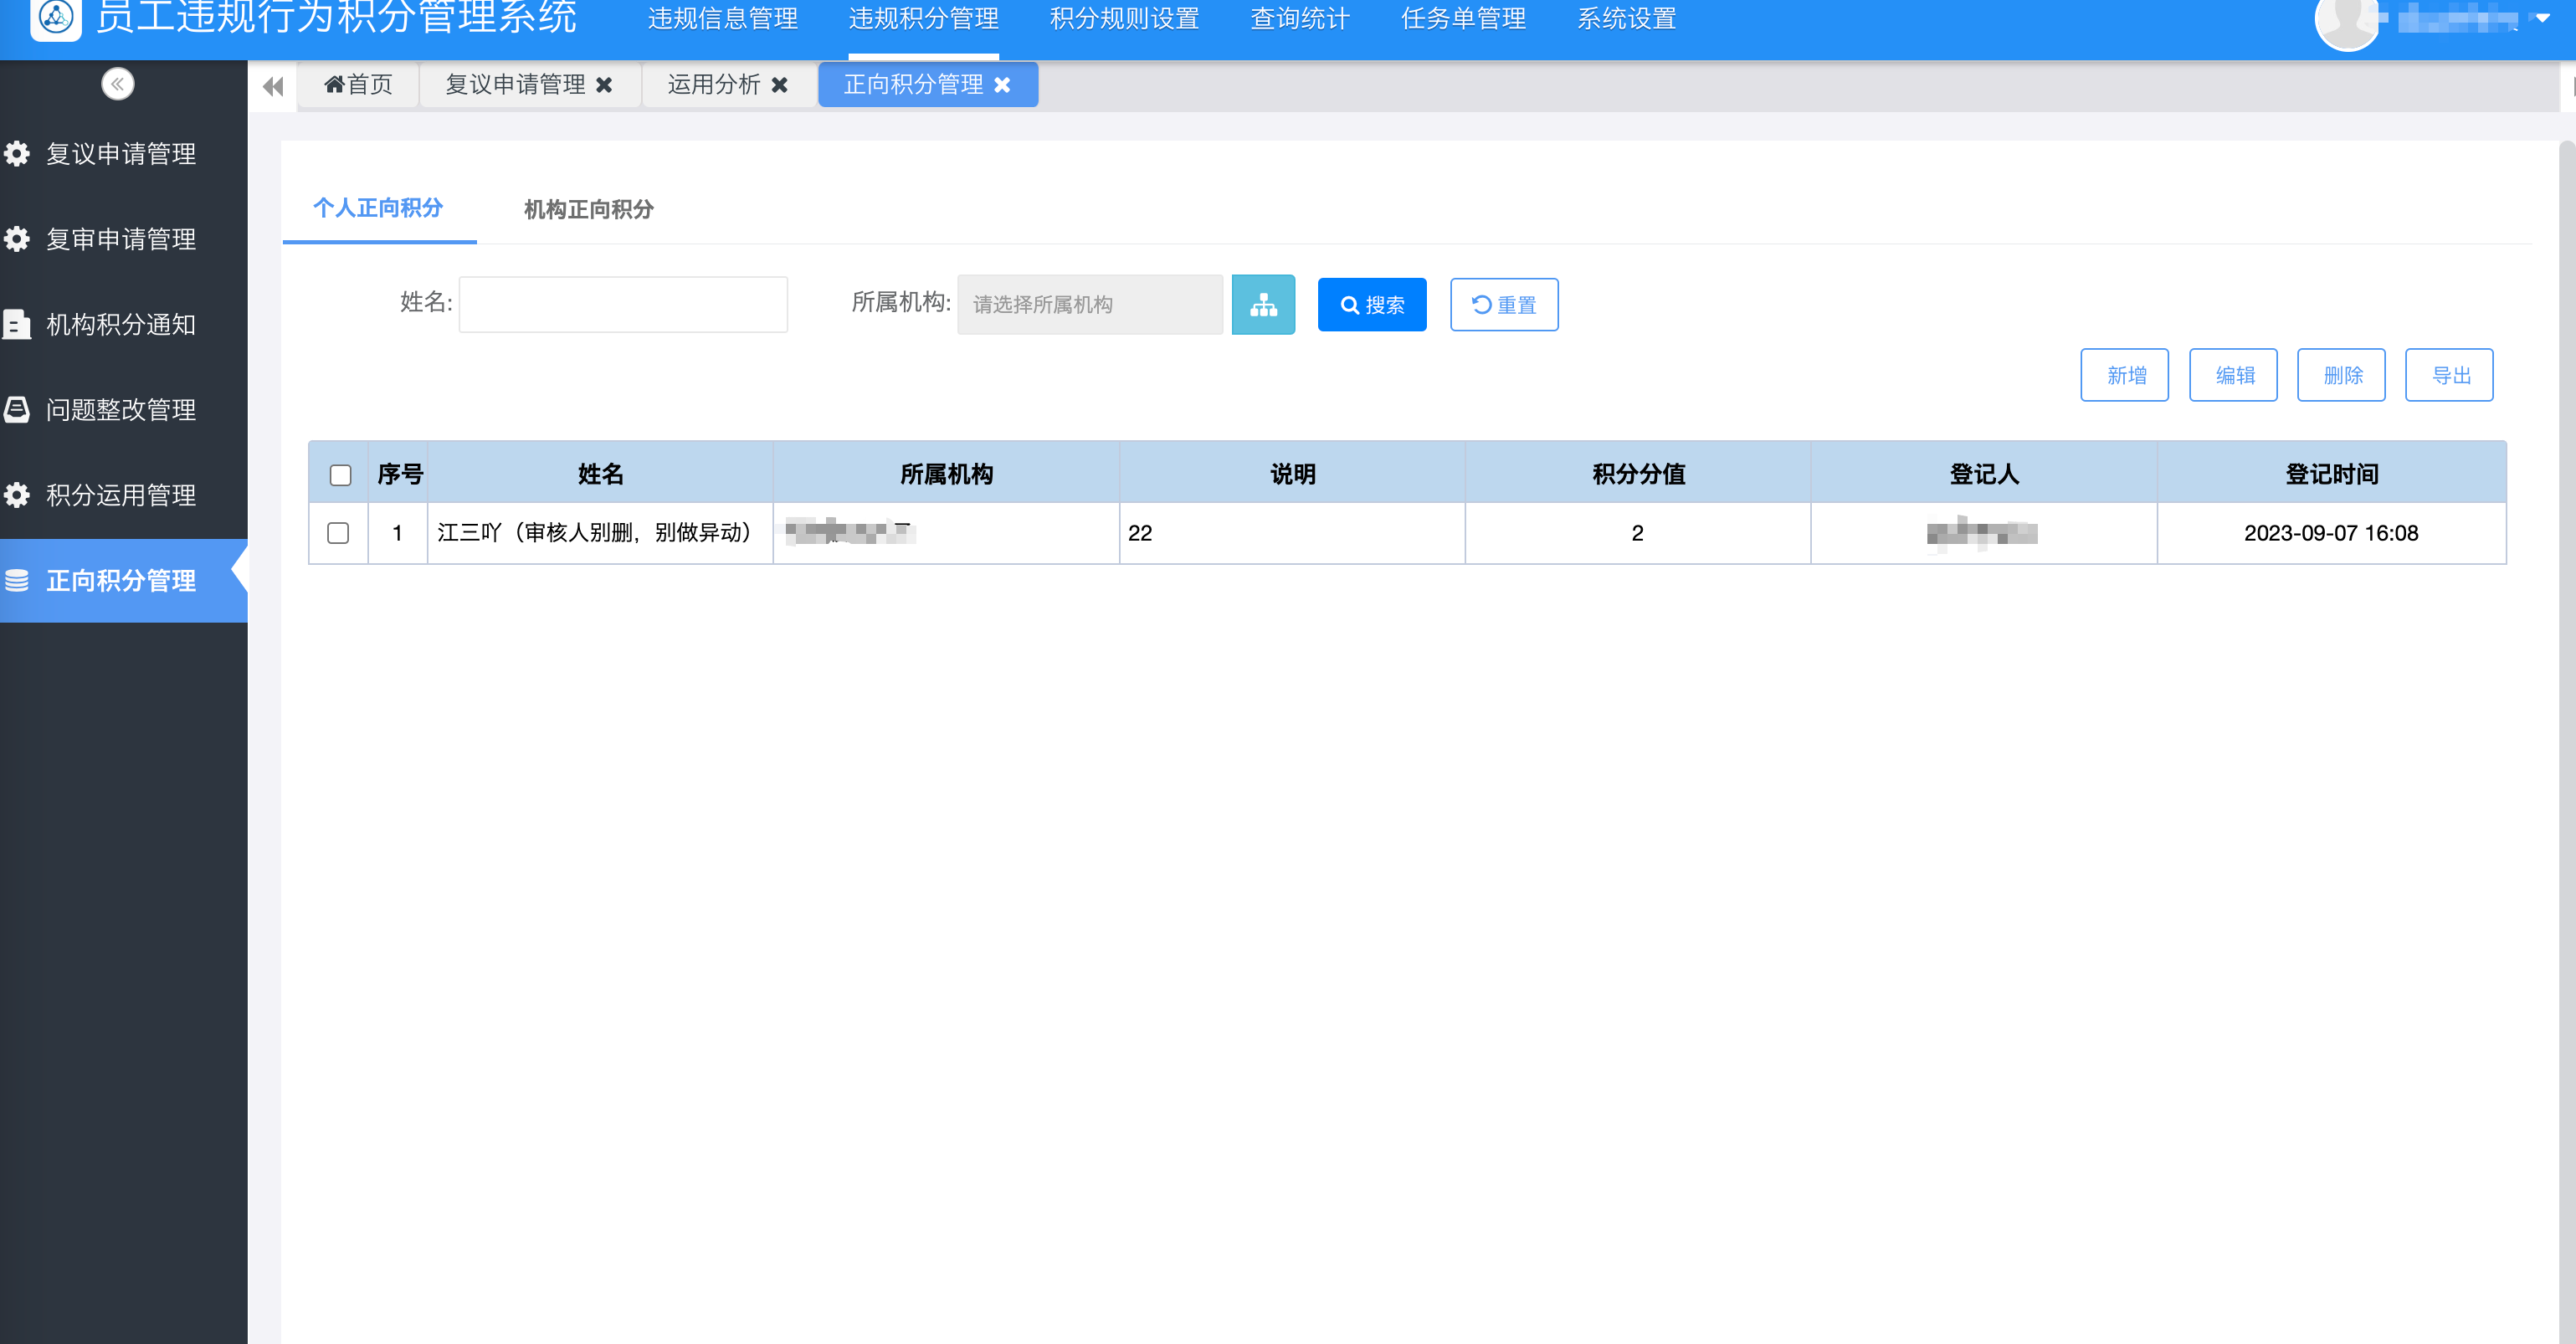Select the 机构正向积分 sub-tab
The height and width of the screenshot is (1344, 2576).
[x=589, y=209]
